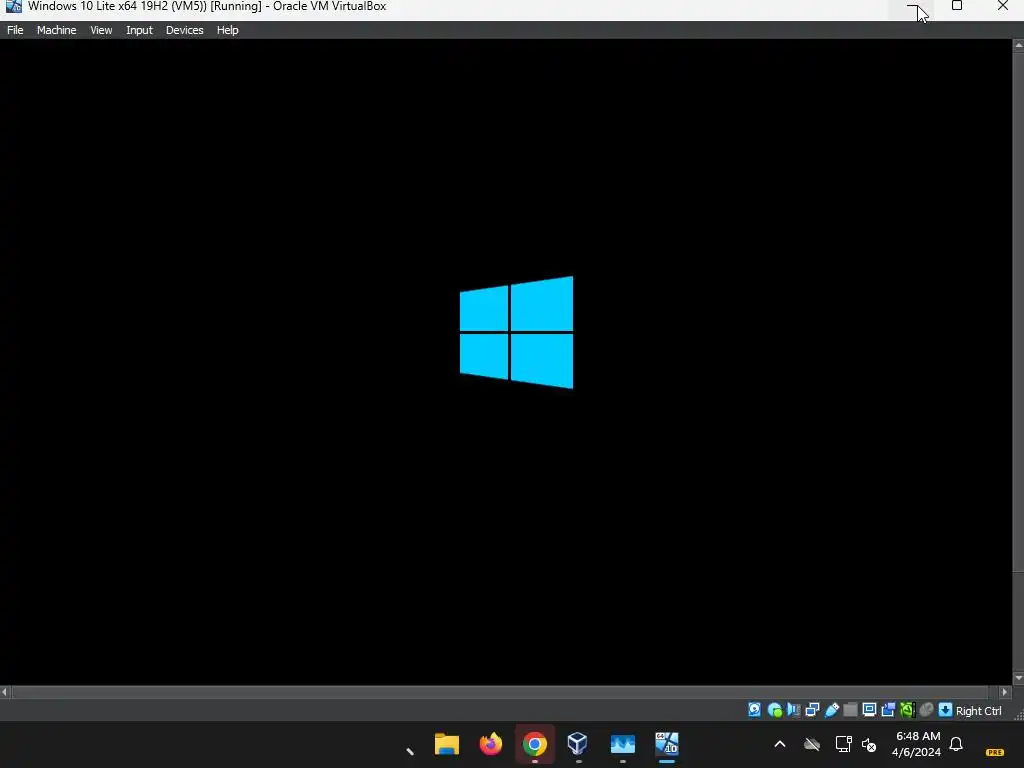Image resolution: width=1024 pixels, height=768 pixels.
Task: Click the network adapters indicator icon
Action: 812,710
